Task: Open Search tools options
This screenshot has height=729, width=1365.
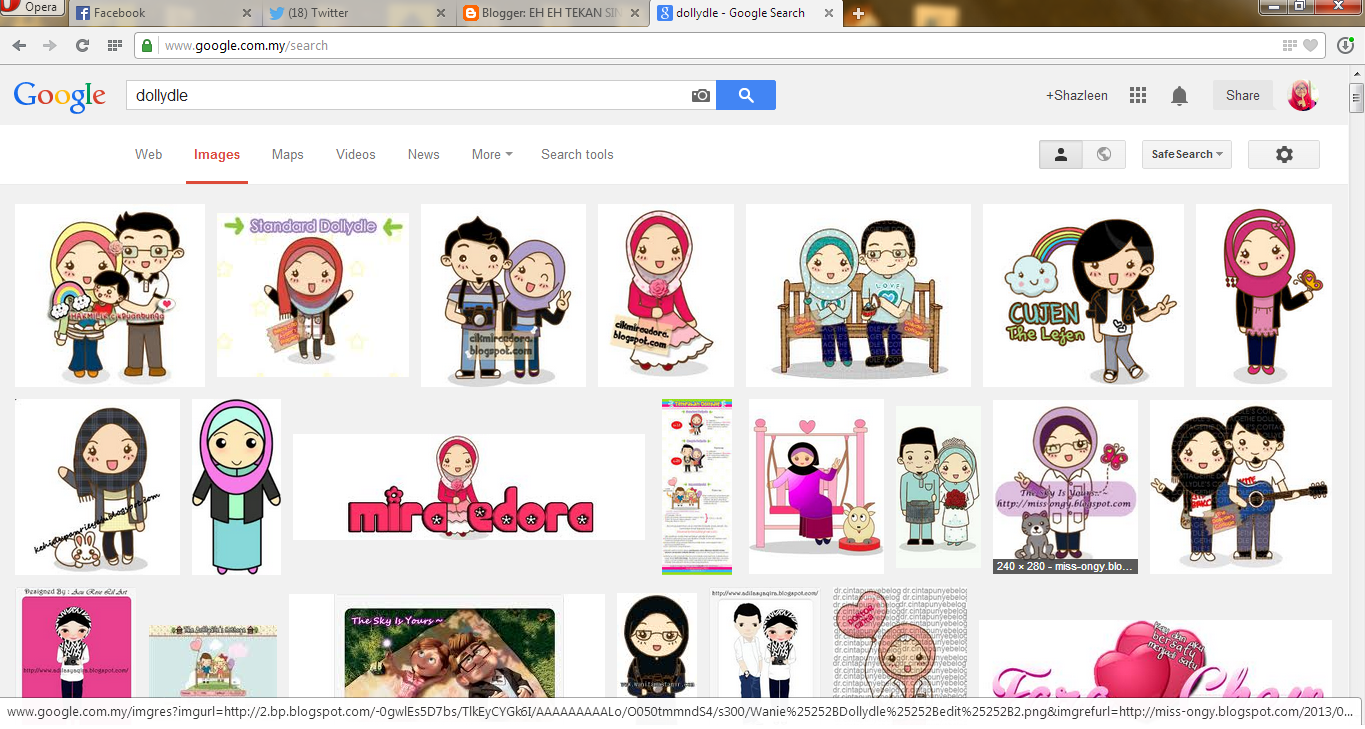Action: (x=577, y=154)
